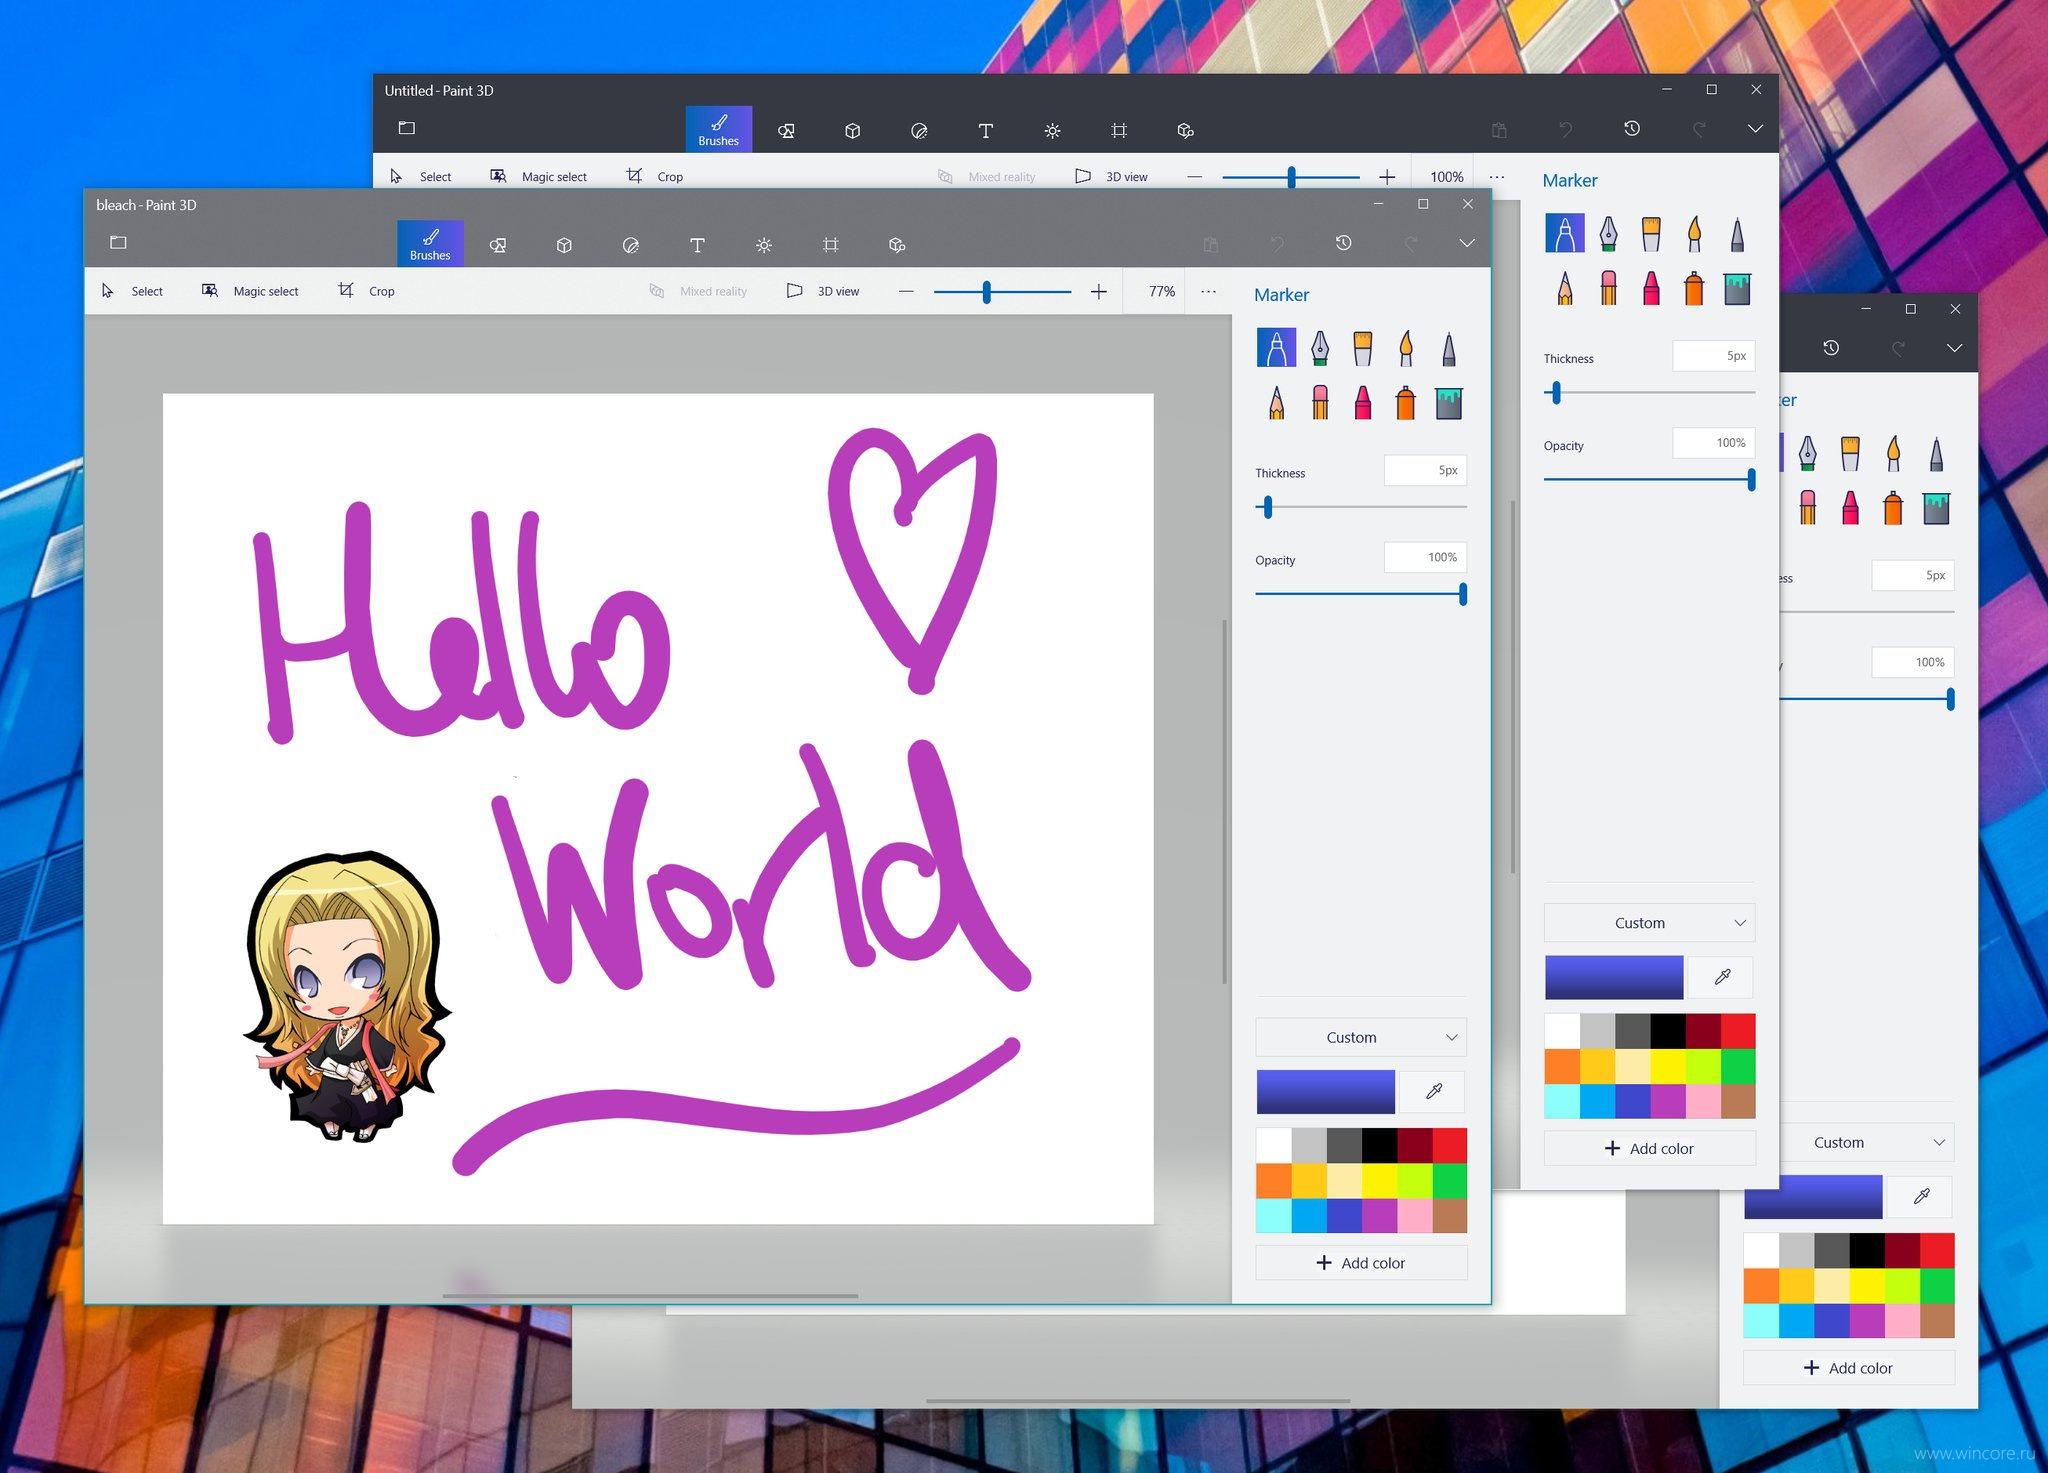Select Watercolor brush in bleach window
This screenshot has height=1473, width=2048.
point(1406,348)
